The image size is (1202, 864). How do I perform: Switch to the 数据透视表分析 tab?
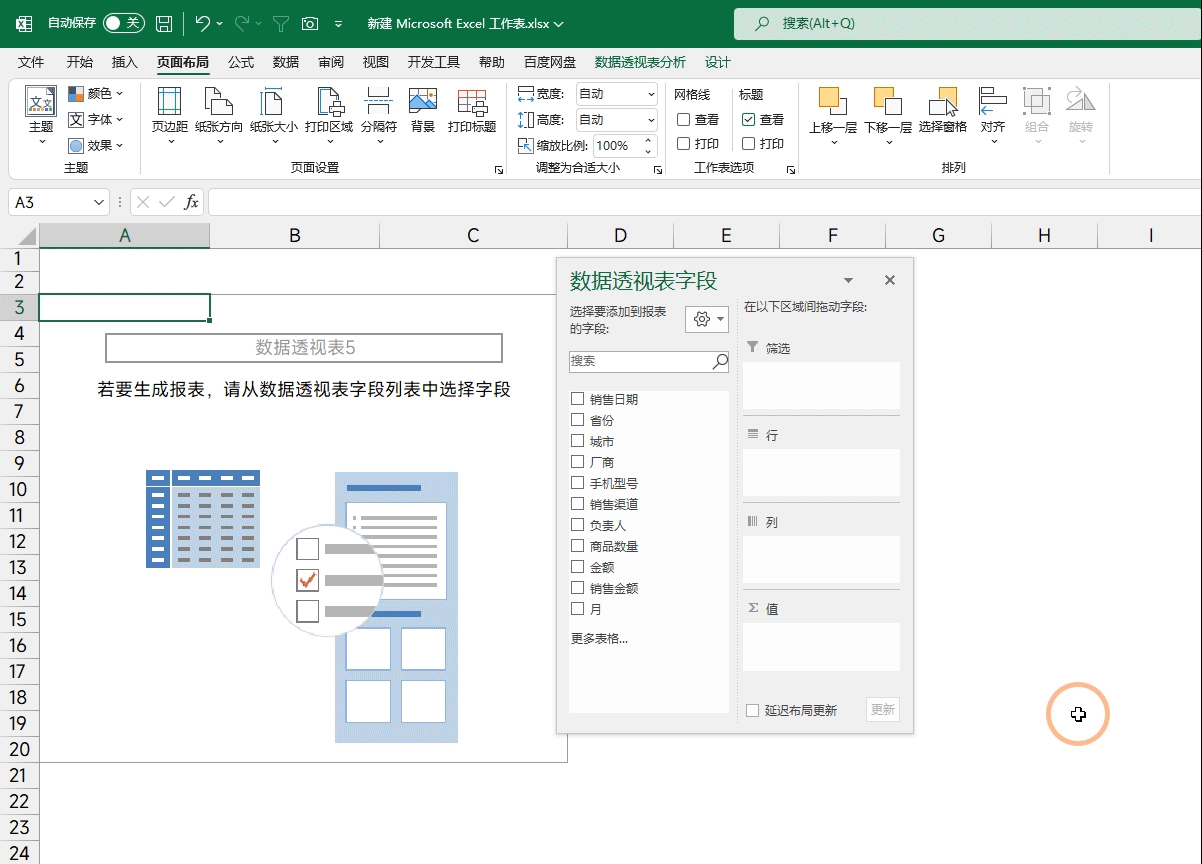pyautogui.click(x=640, y=62)
